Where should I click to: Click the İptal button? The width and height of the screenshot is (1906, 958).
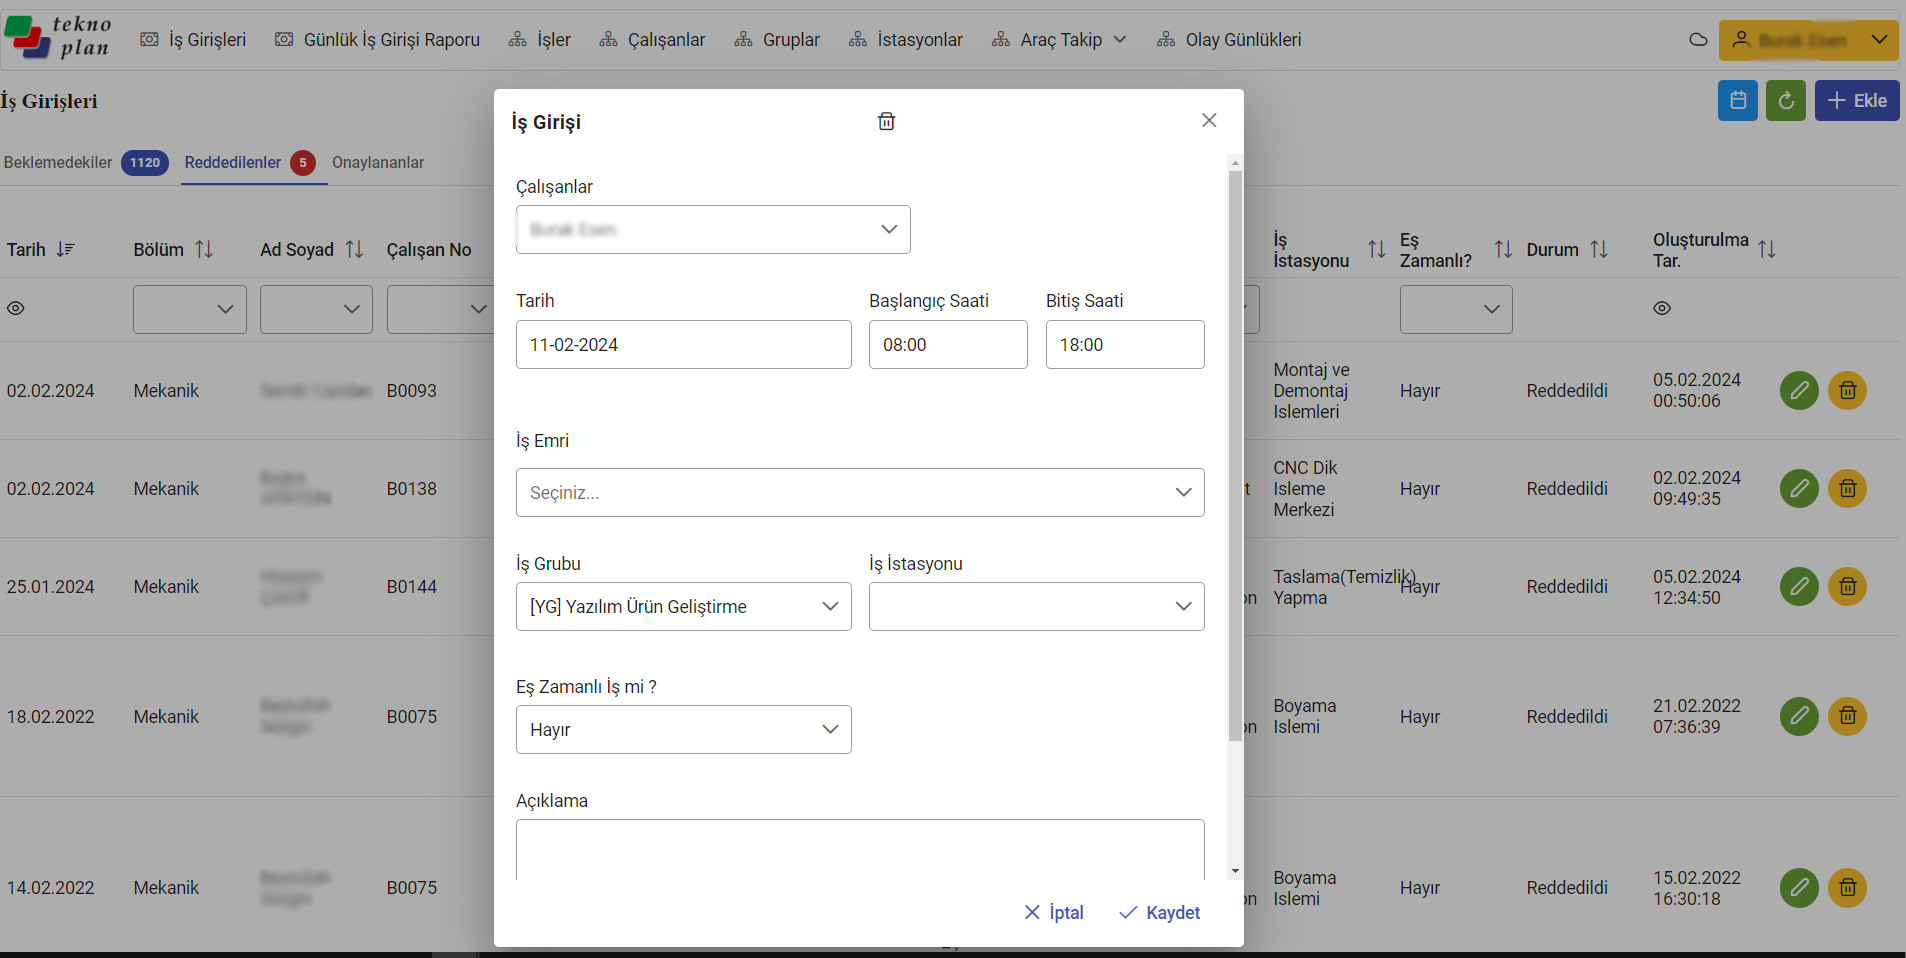[x=1054, y=912]
